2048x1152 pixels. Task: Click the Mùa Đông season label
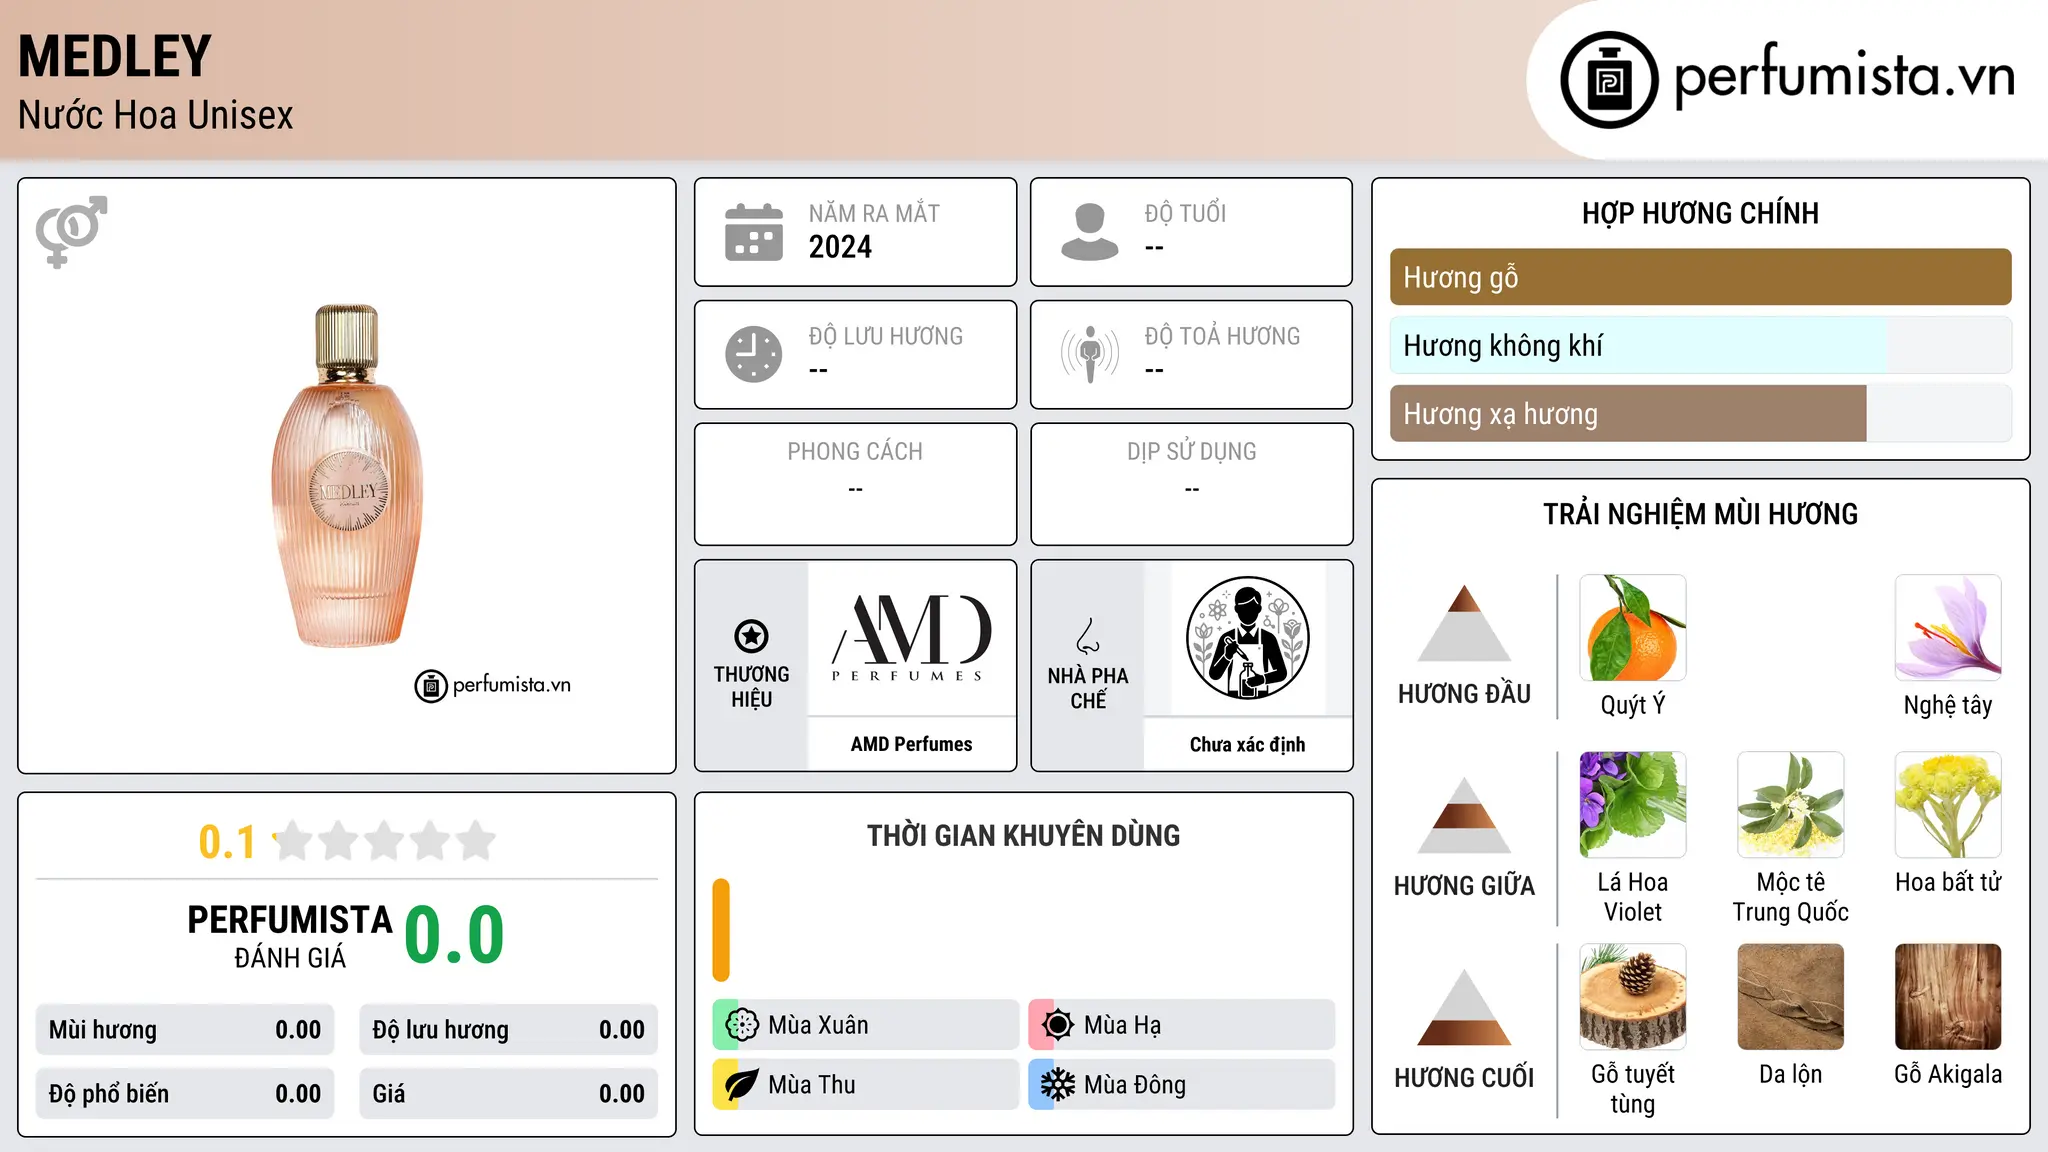(x=1135, y=1085)
